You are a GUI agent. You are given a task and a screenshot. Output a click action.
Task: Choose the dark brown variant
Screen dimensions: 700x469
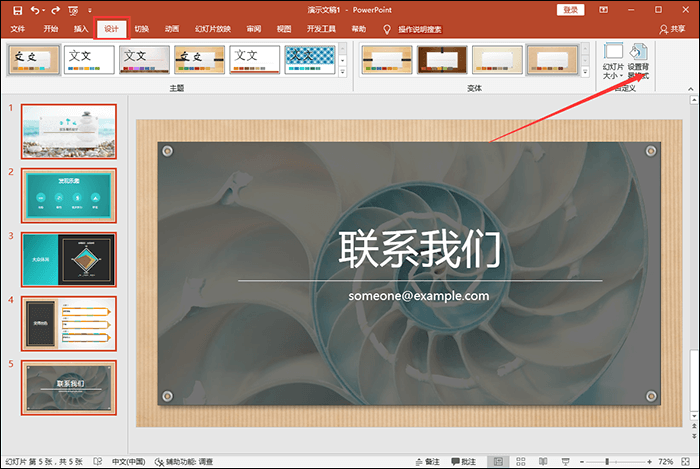(x=442, y=59)
